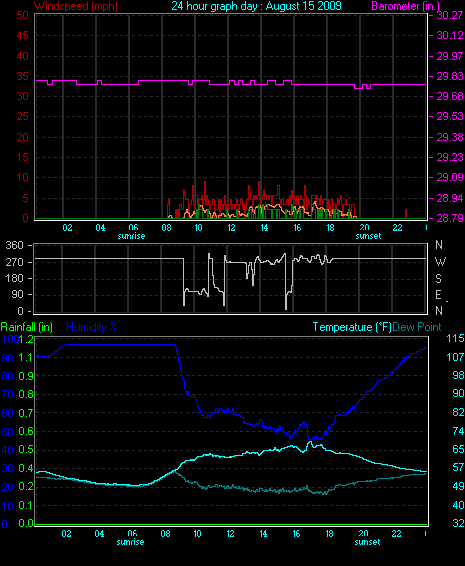465x566 pixels.
Task: Click the temperature axis value 82
Action: pos(458,412)
